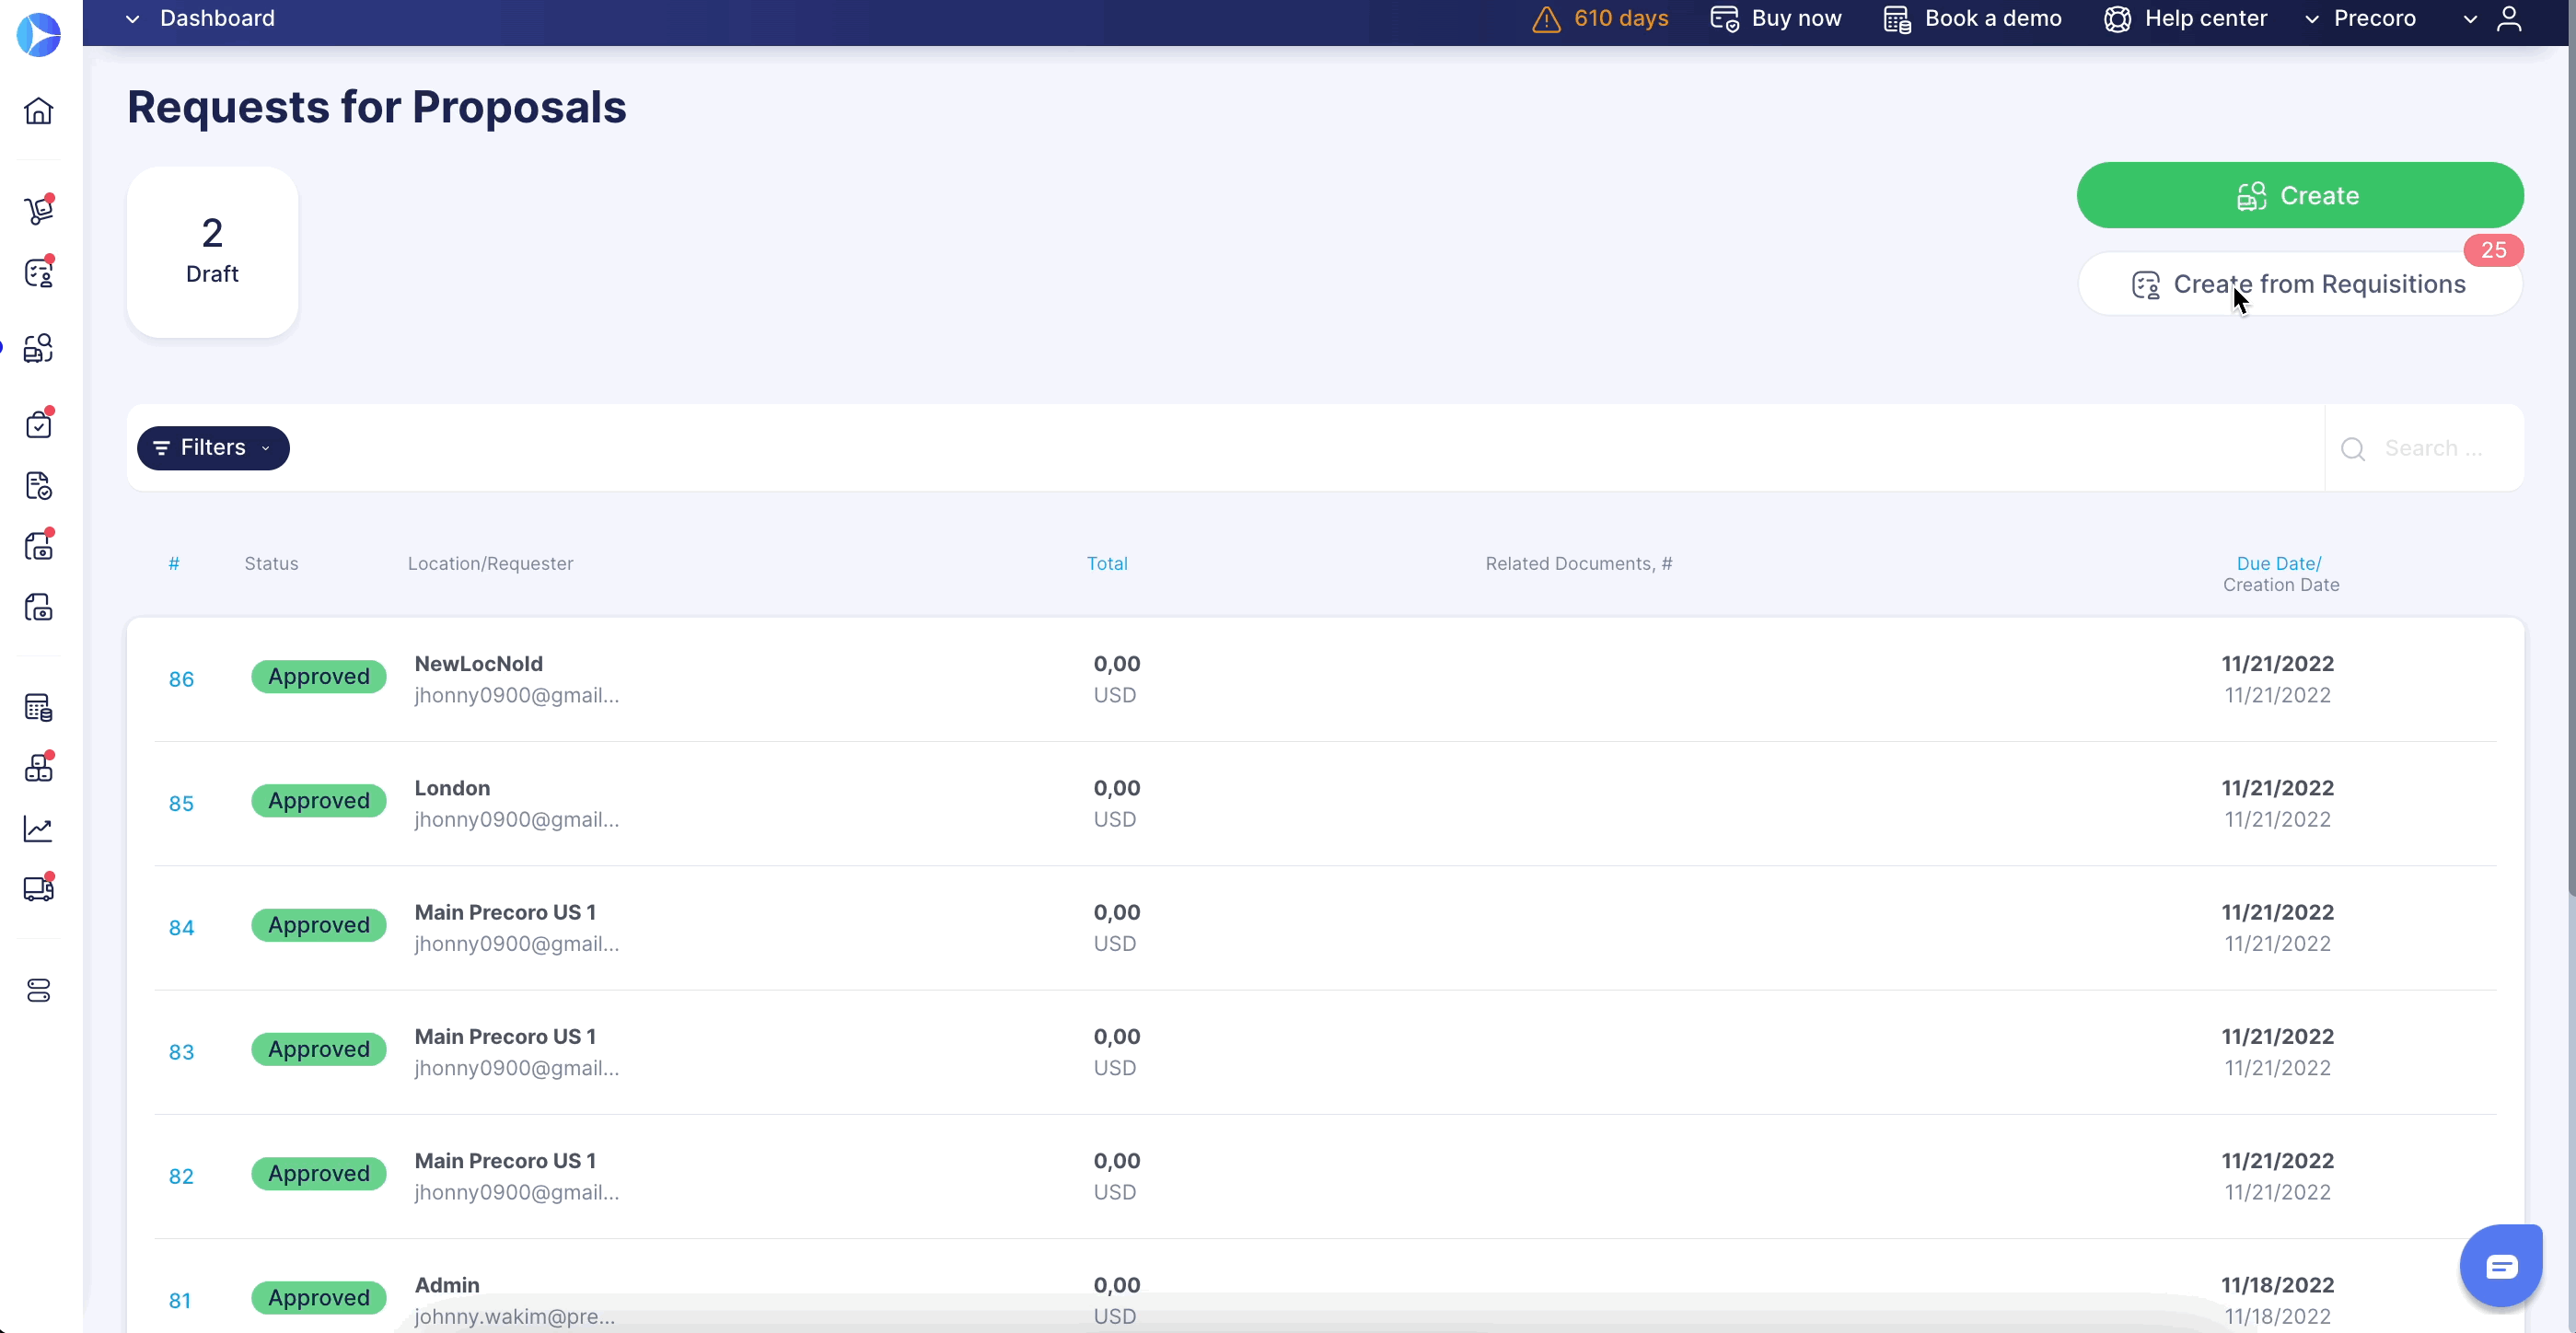Click johnny.wakim@pre... requester email

(x=515, y=1317)
